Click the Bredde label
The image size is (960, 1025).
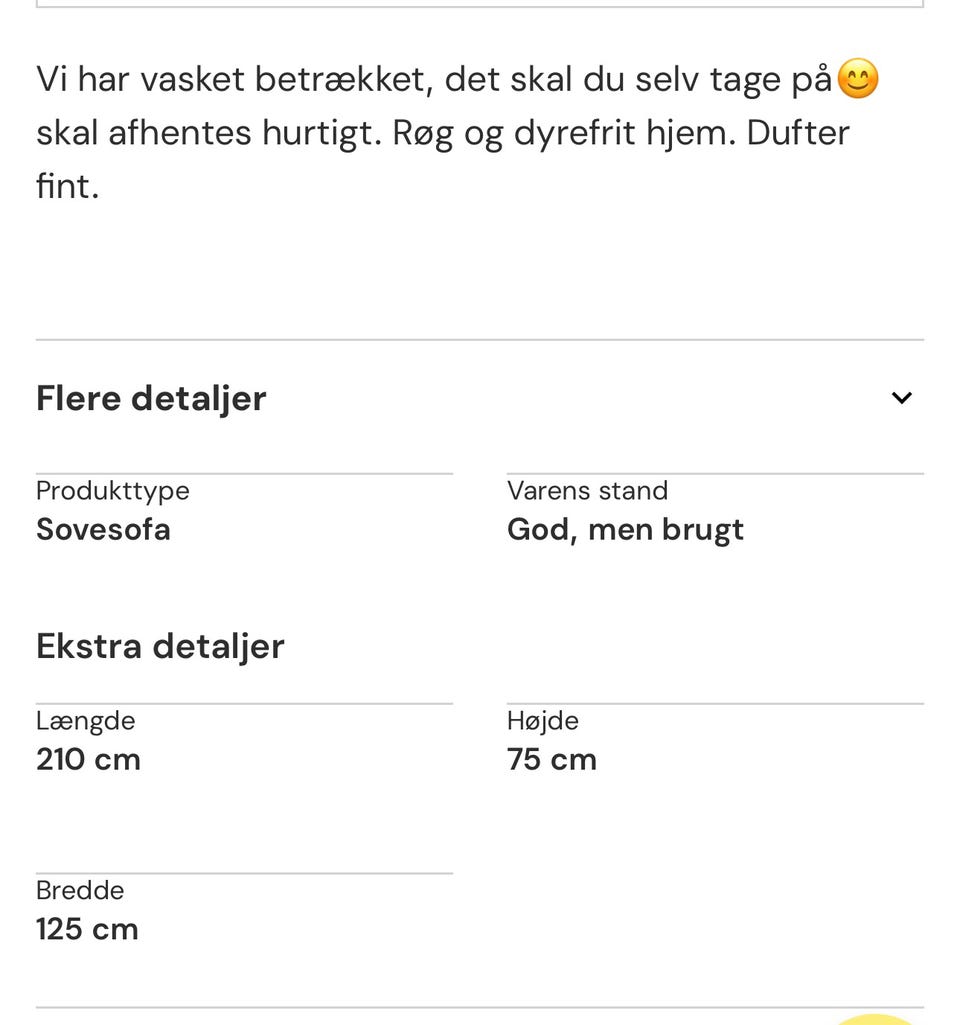[80, 891]
